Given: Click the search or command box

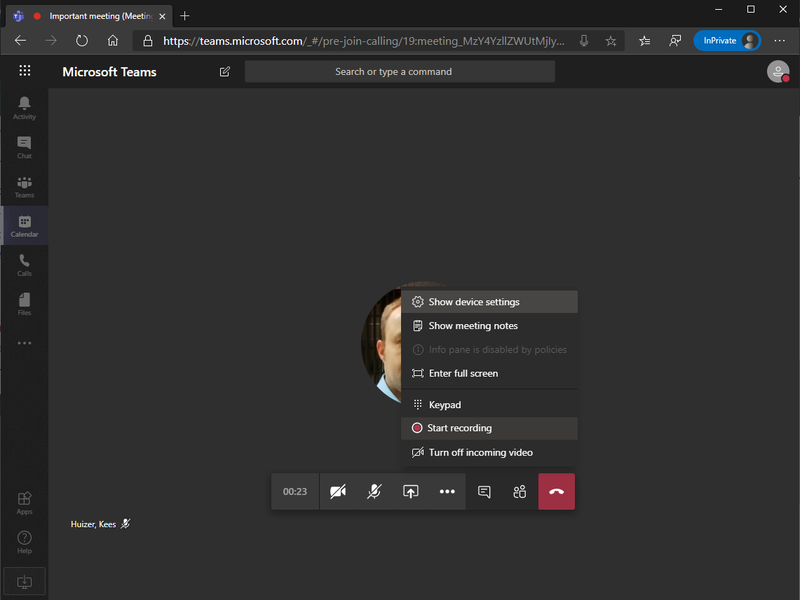Looking at the screenshot, I should 399,71.
